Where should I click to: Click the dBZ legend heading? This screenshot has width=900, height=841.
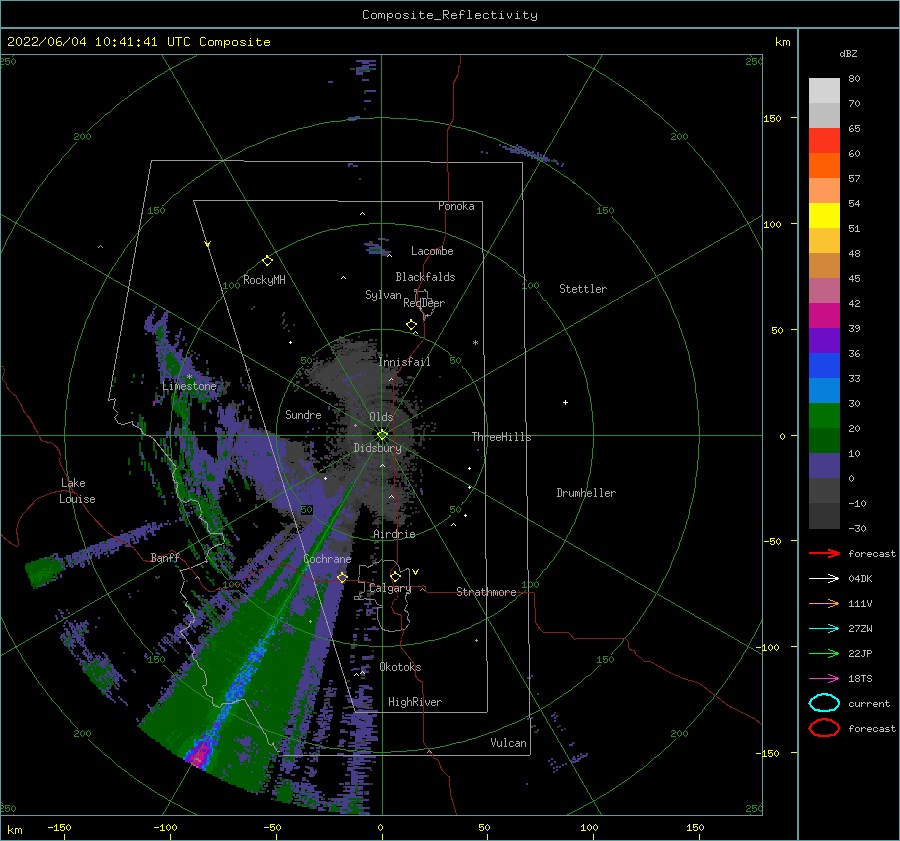848,53
